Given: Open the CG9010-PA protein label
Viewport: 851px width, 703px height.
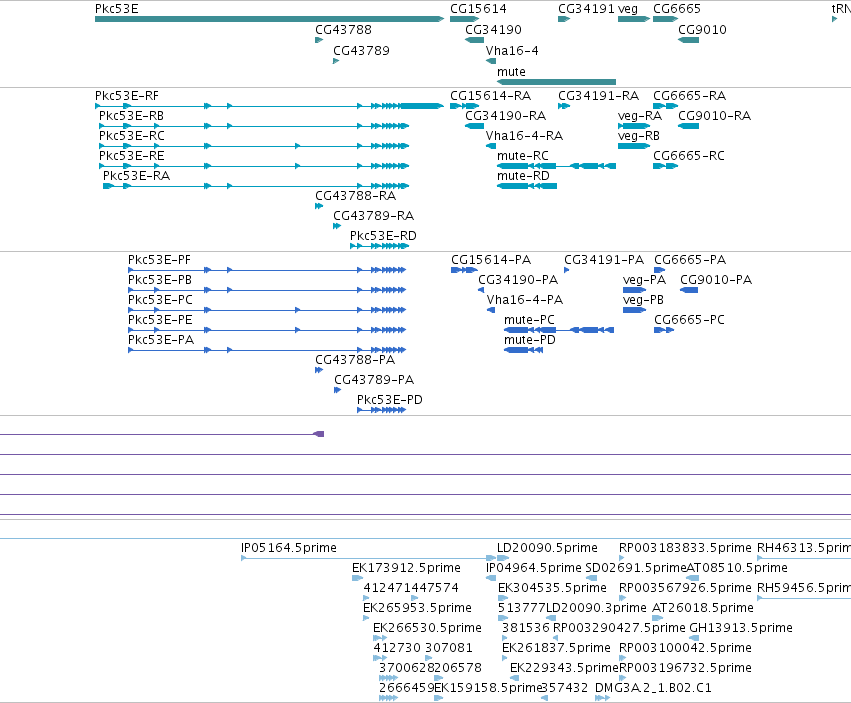Looking at the screenshot, I should click(x=716, y=280).
